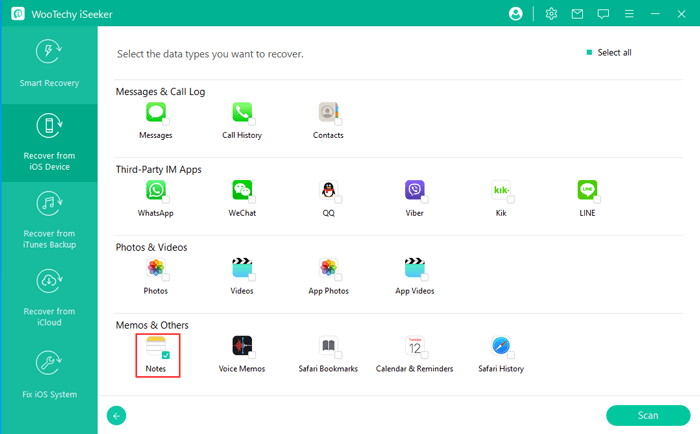
Task: Select the Notes icon
Action: pos(156,346)
